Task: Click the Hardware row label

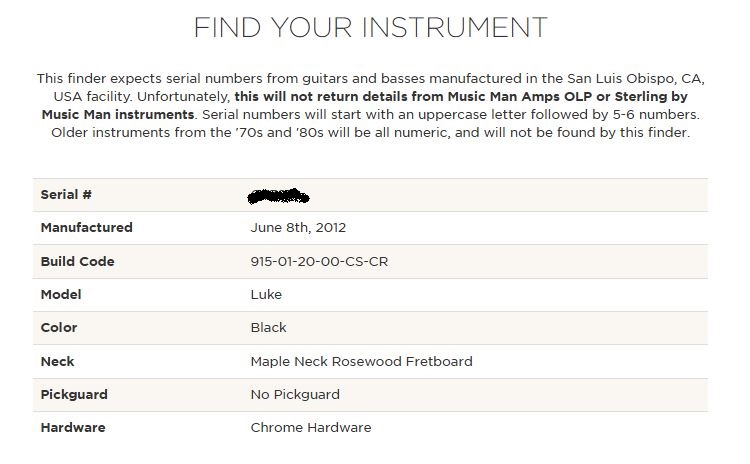Action: tap(72, 428)
